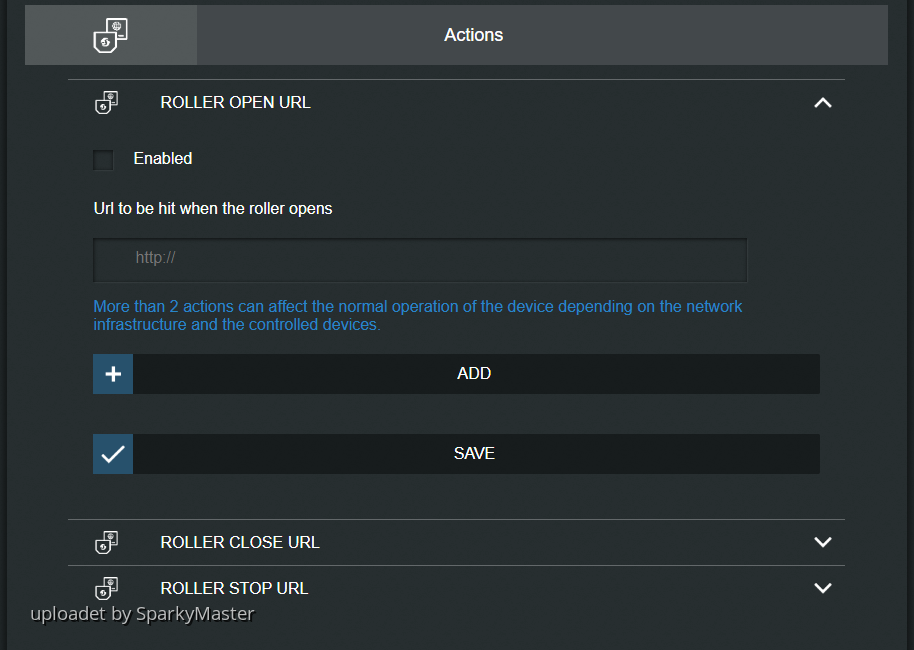The image size is (914, 650).
Task: Click the ROLLER OPEN URL heading text
Action: click(x=235, y=102)
